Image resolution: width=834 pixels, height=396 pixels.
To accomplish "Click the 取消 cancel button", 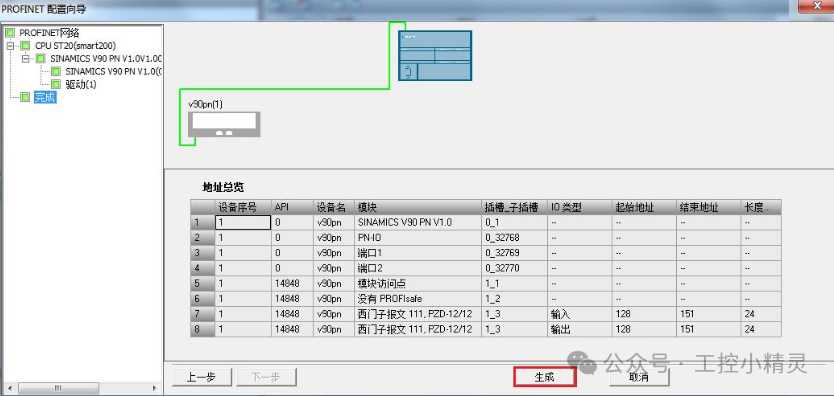I will (x=639, y=377).
